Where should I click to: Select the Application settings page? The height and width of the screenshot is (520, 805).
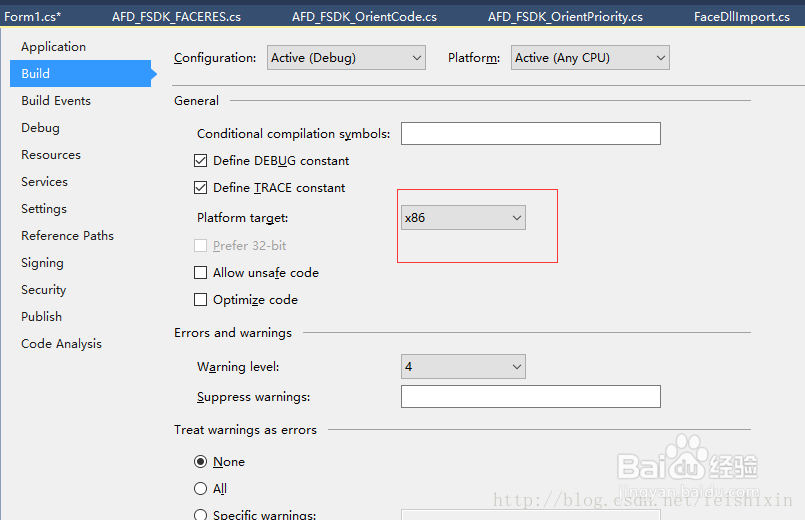click(53, 47)
